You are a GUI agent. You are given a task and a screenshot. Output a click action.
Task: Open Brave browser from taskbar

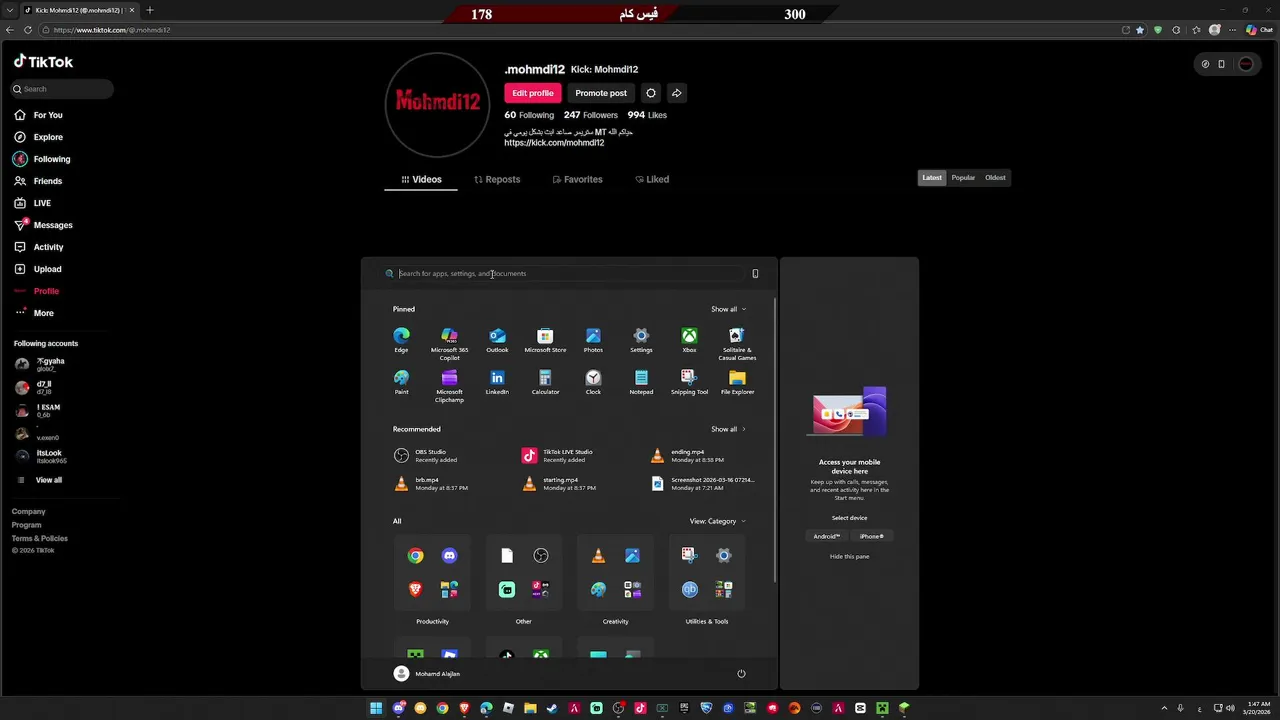tap(464, 708)
